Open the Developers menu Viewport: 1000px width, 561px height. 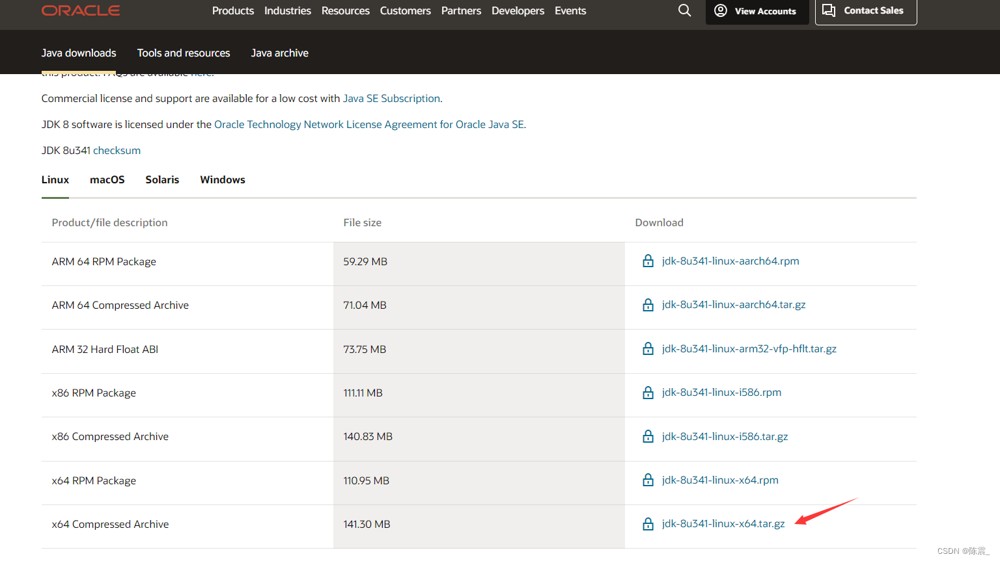pyautogui.click(x=518, y=11)
